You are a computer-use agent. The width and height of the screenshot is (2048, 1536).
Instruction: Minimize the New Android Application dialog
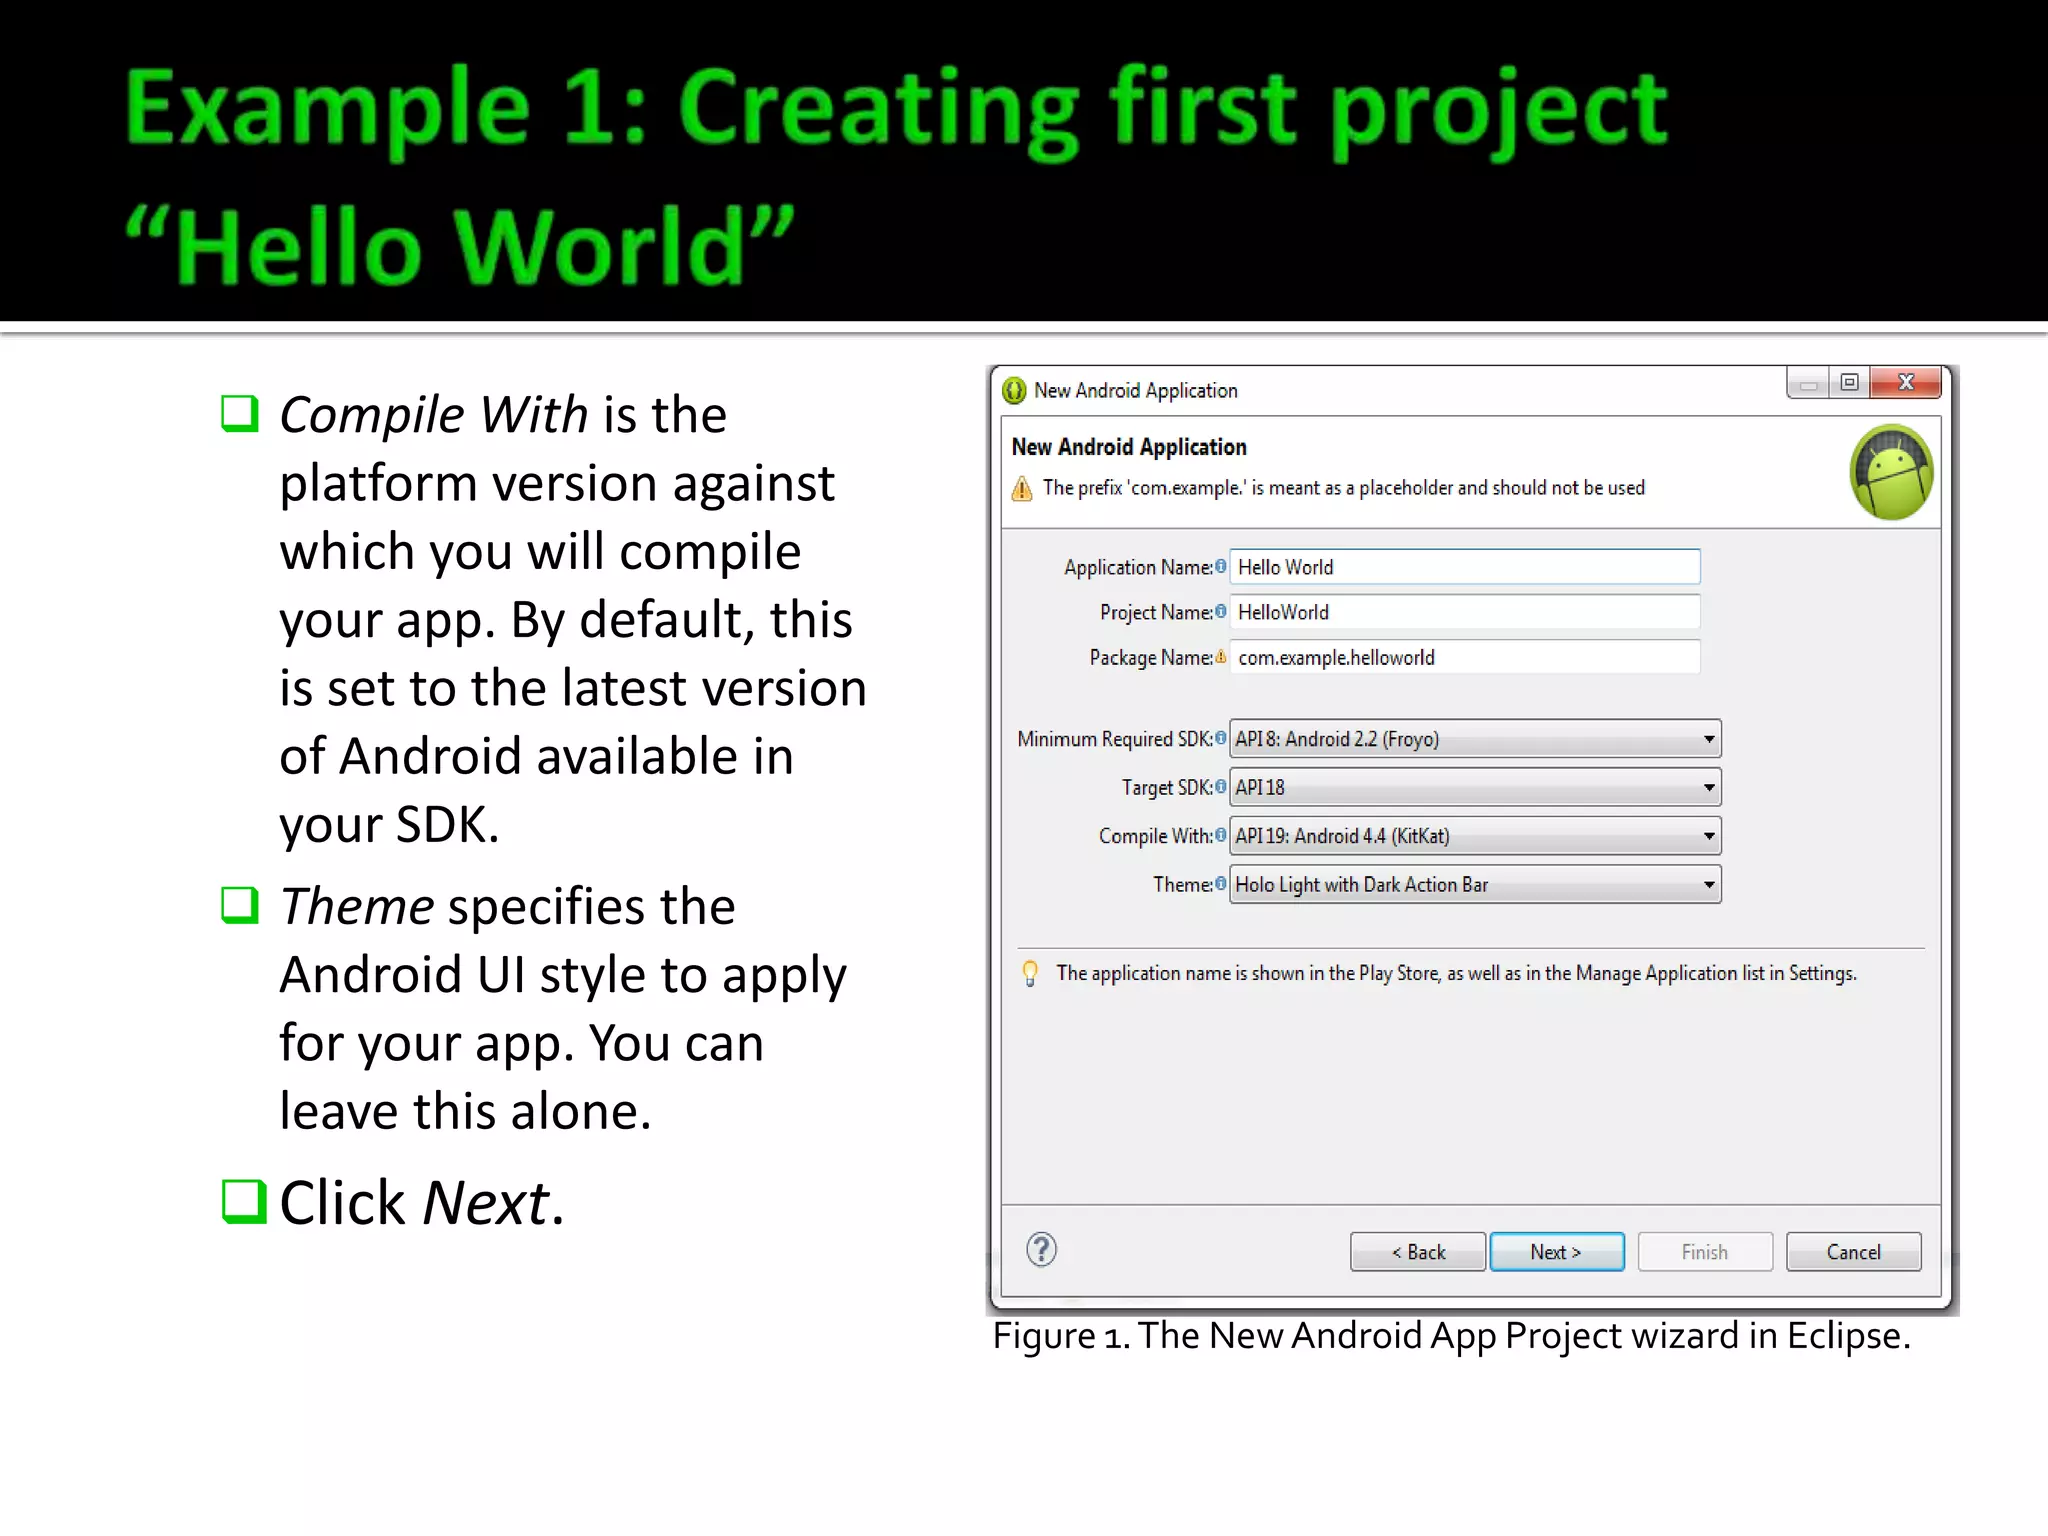pyautogui.click(x=1808, y=382)
